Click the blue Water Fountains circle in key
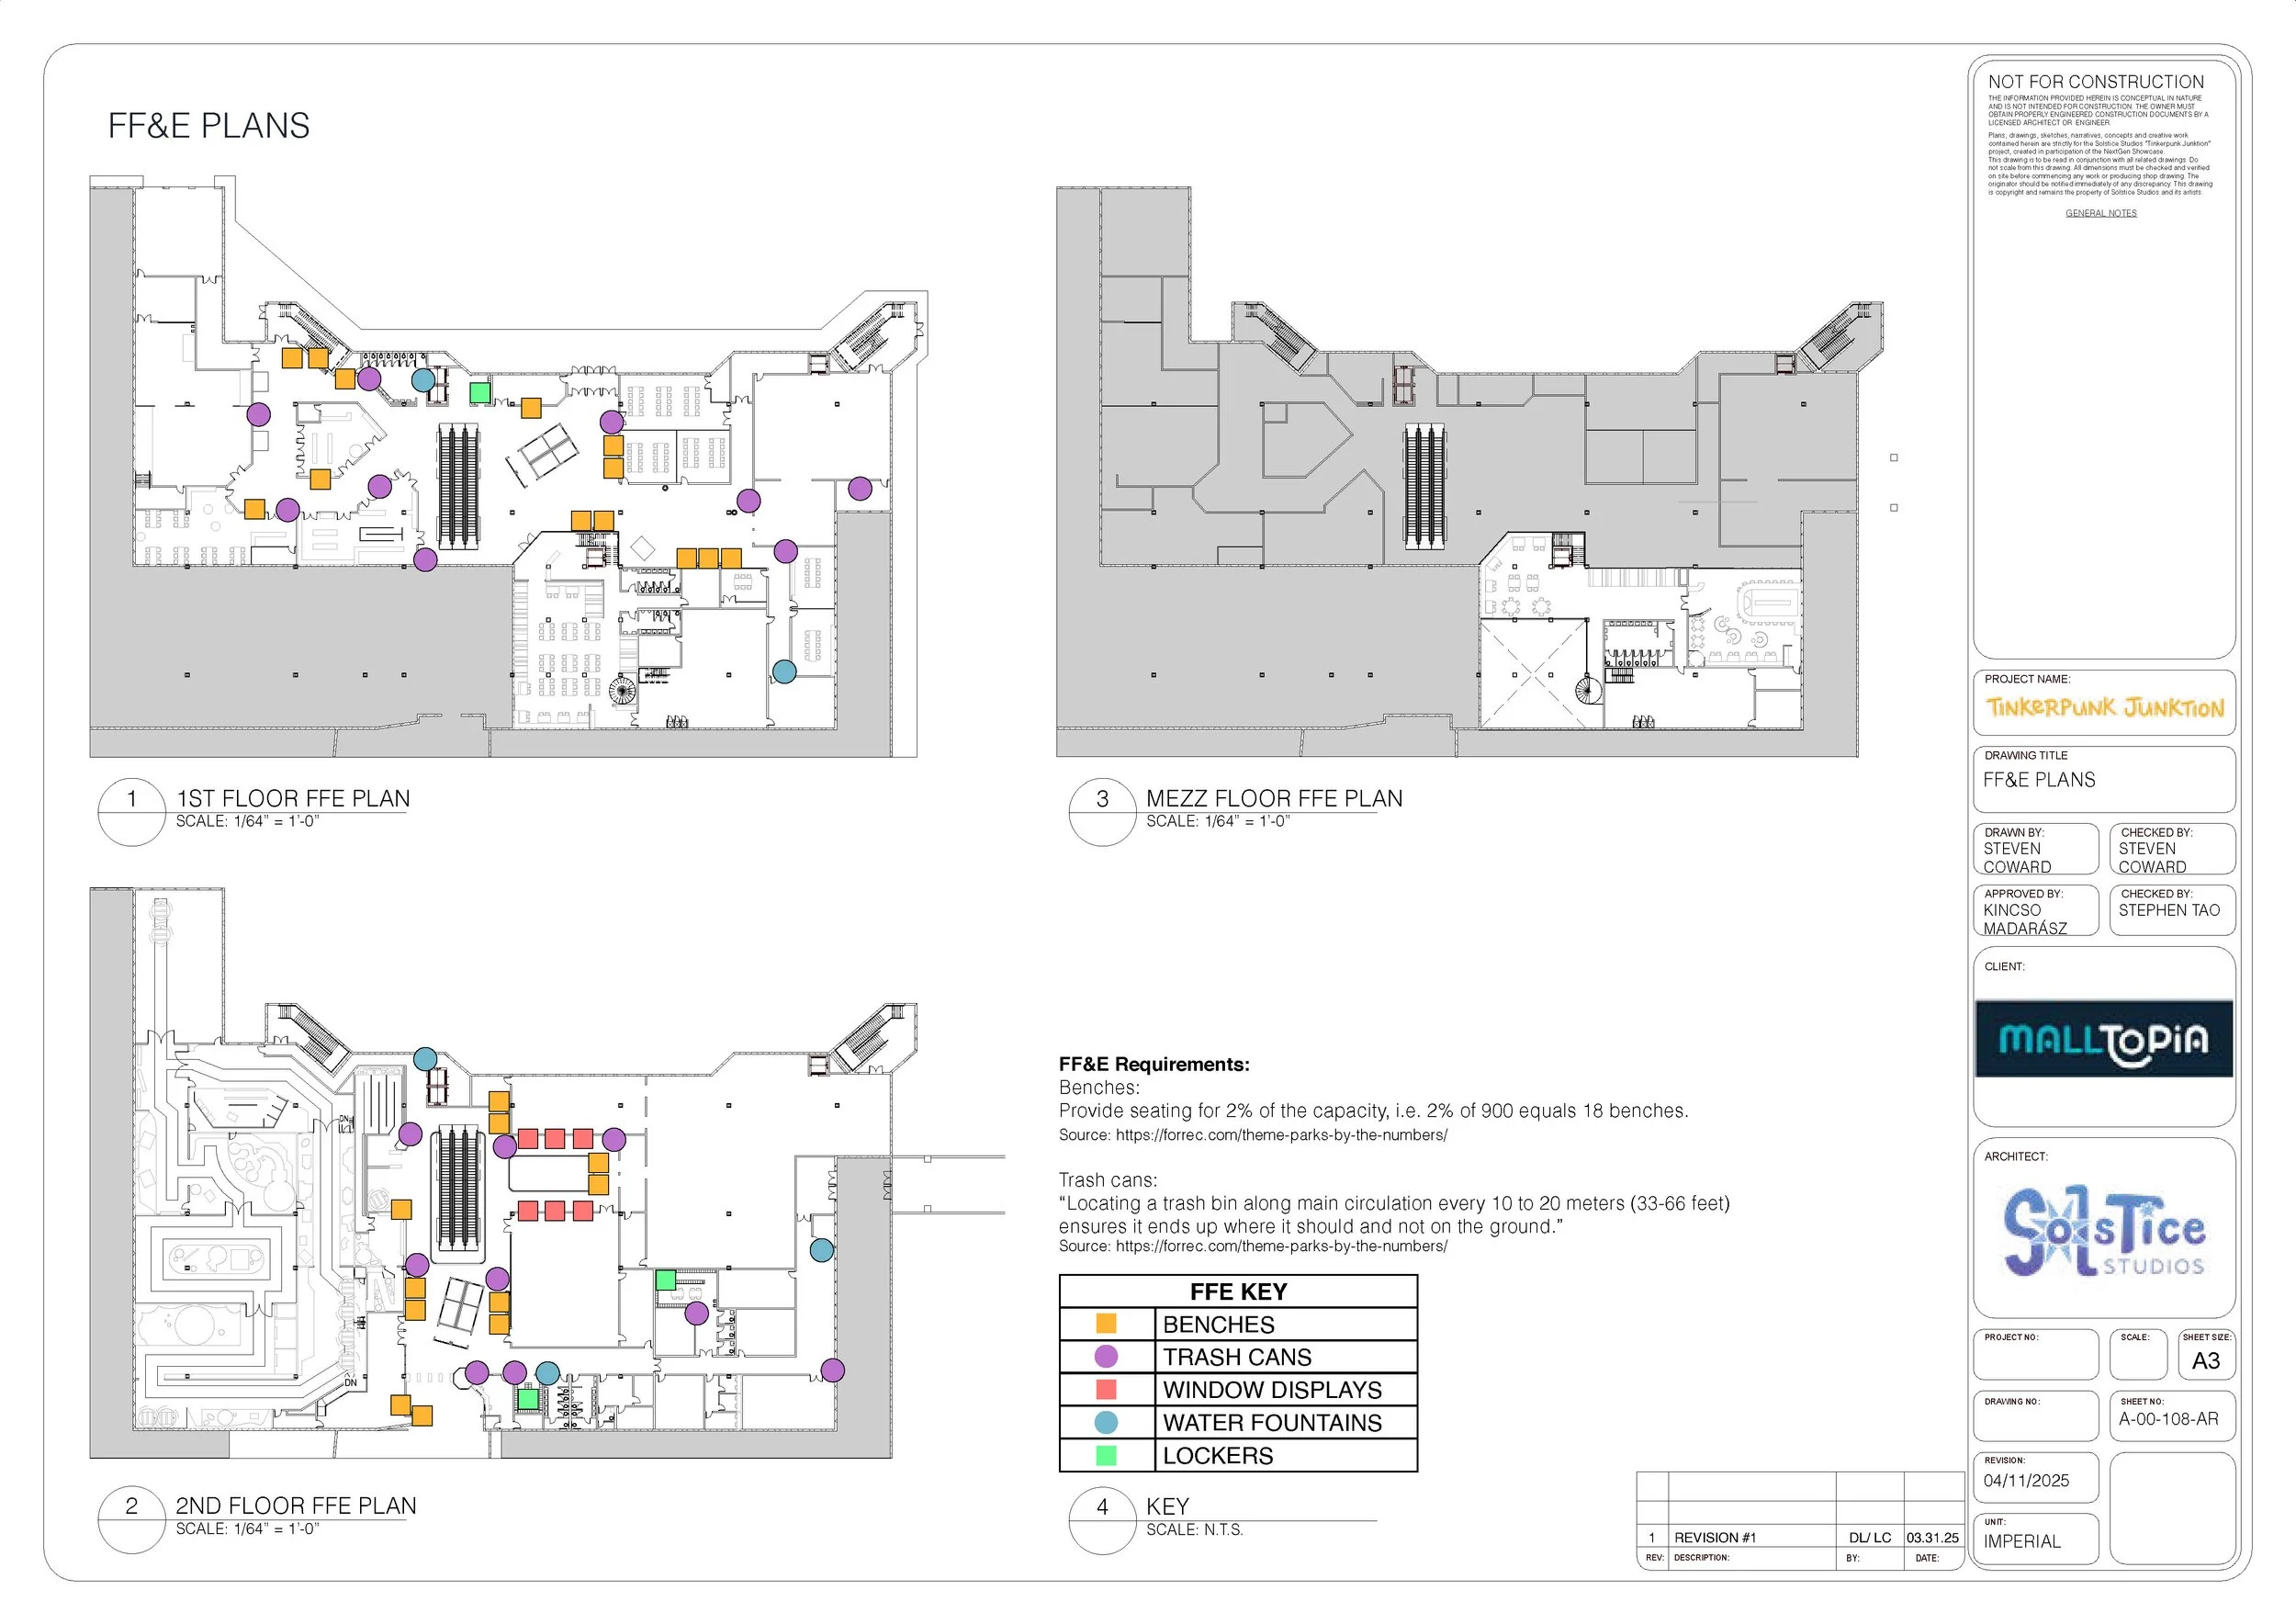 point(1106,1422)
